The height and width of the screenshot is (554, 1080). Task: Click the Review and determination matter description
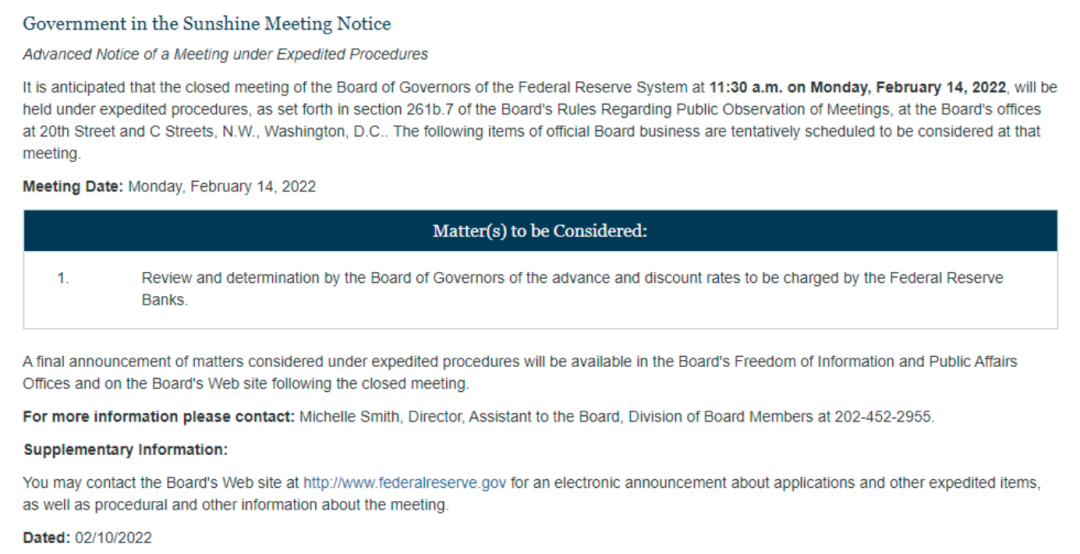pyautogui.click(x=572, y=278)
